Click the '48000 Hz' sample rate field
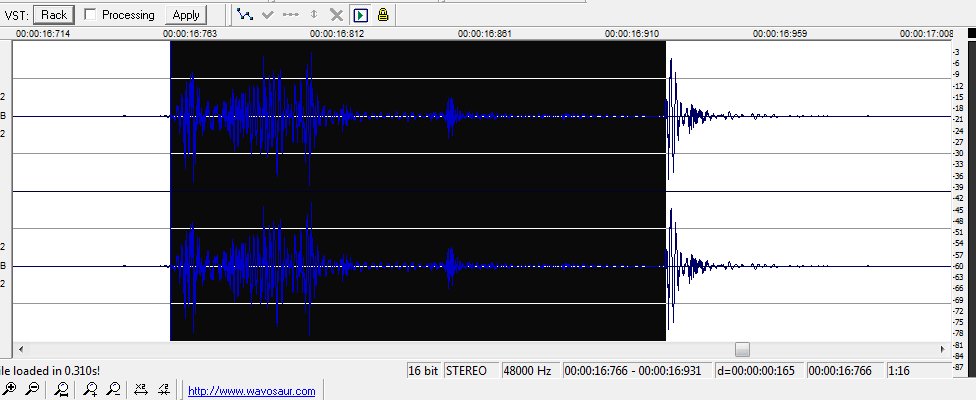 529,371
